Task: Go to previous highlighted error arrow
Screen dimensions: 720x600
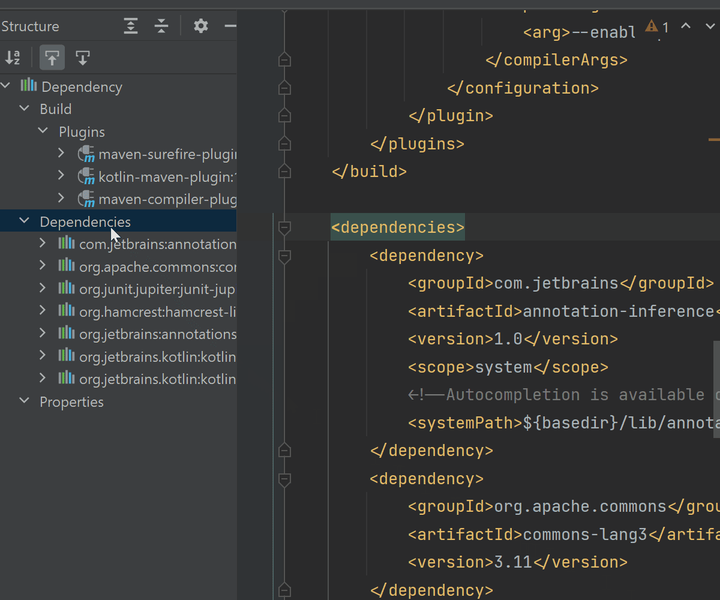Action: pyautogui.click(x=686, y=26)
